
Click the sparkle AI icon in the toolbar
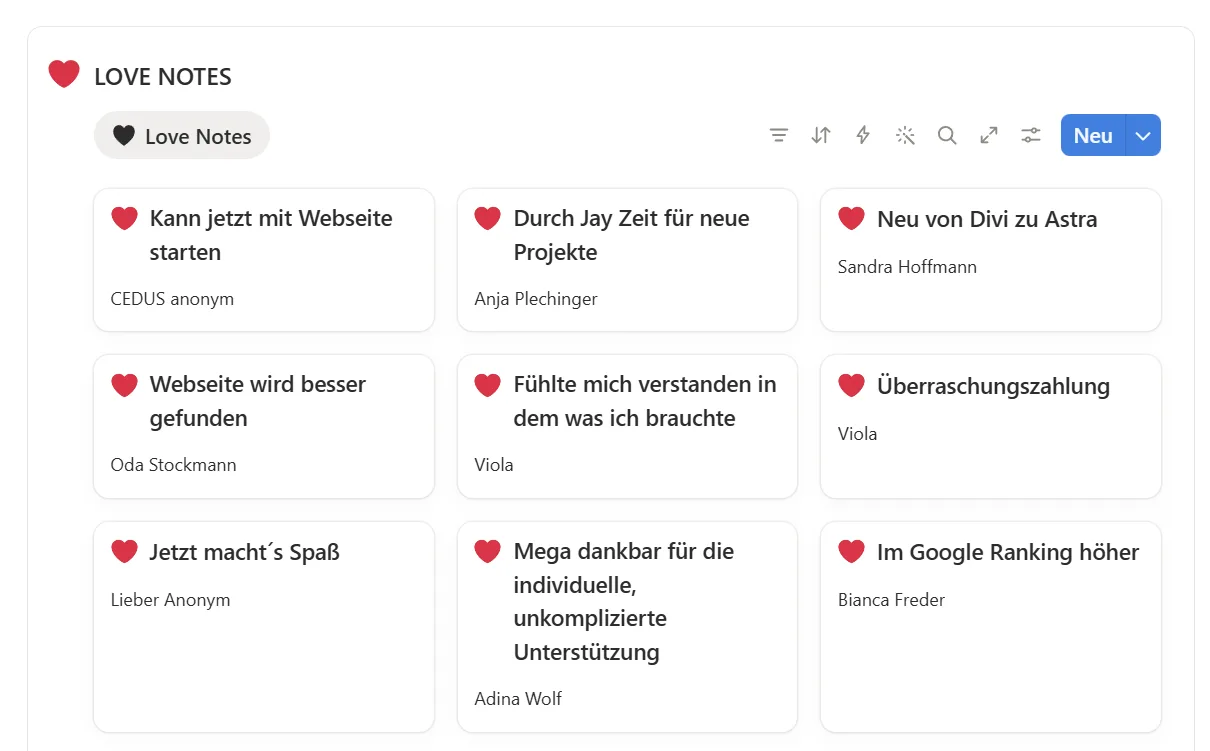(905, 135)
